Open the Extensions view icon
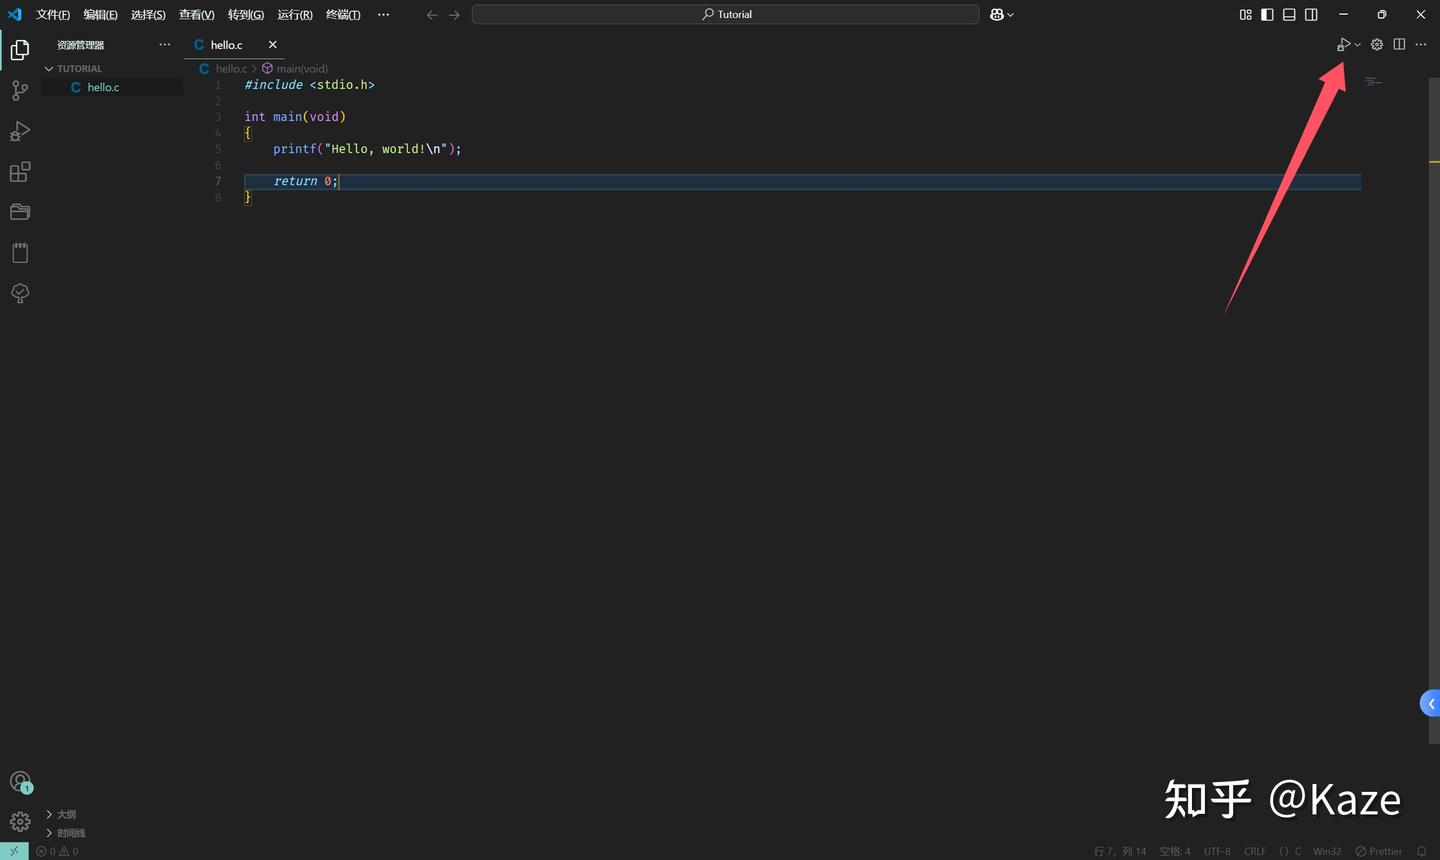1440x860 pixels. tap(20, 171)
